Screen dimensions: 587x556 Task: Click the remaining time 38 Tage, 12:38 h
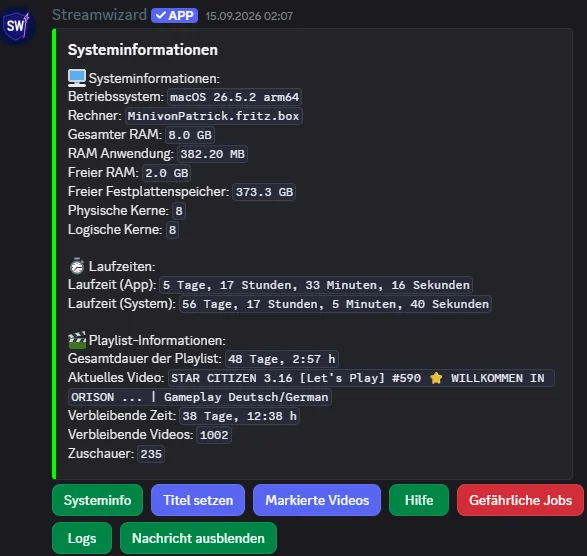coord(239,416)
